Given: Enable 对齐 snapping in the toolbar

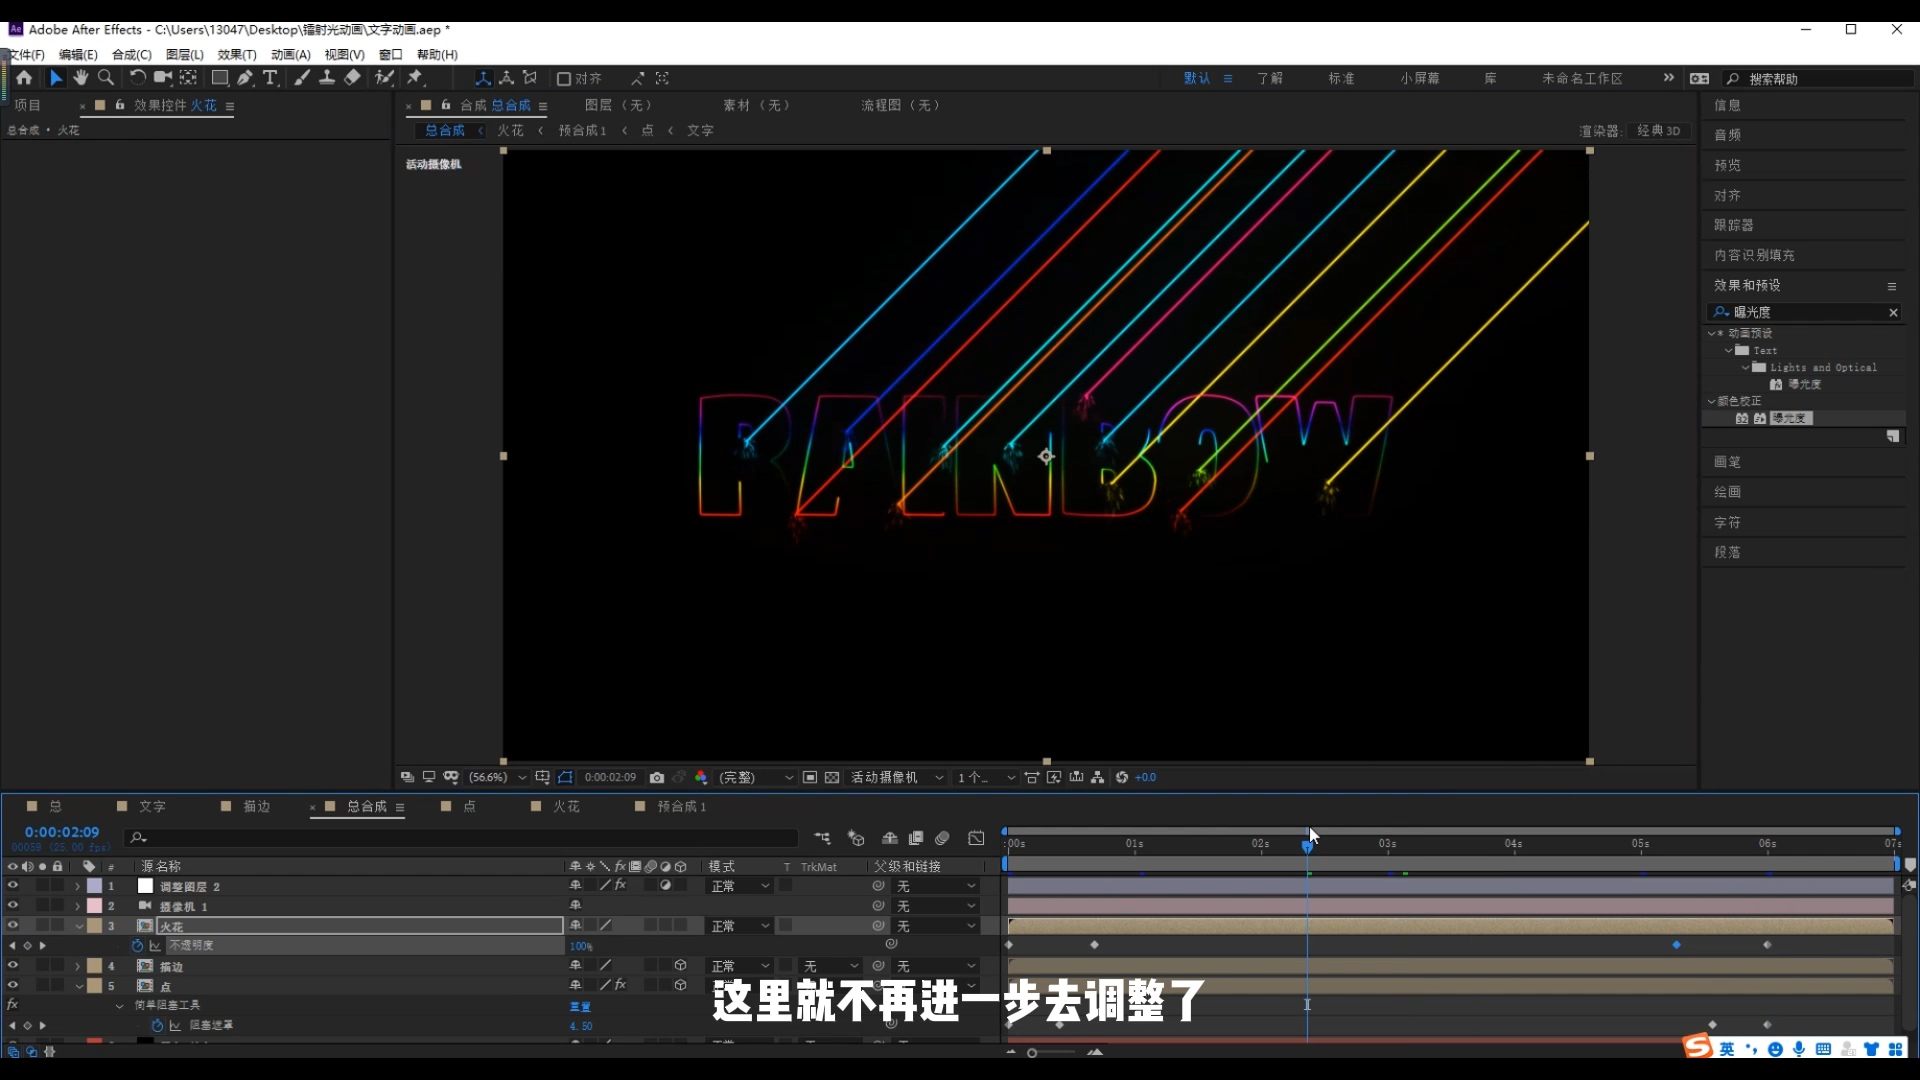Looking at the screenshot, I should [x=564, y=78].
